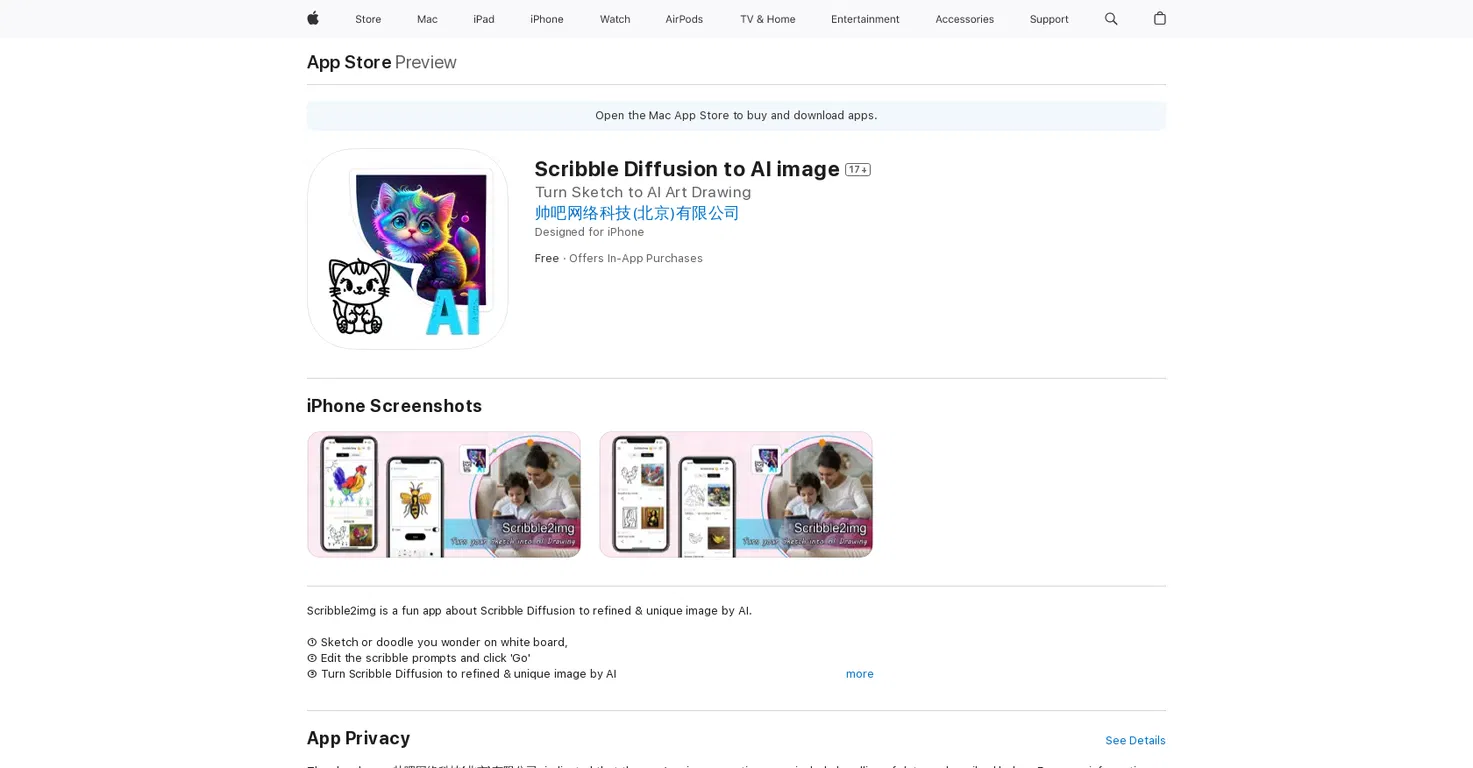The width and height of the screenshot is (1473, 768).
Task: Click the iPhone Screenshots heading
Action: [x=394, y=406]
